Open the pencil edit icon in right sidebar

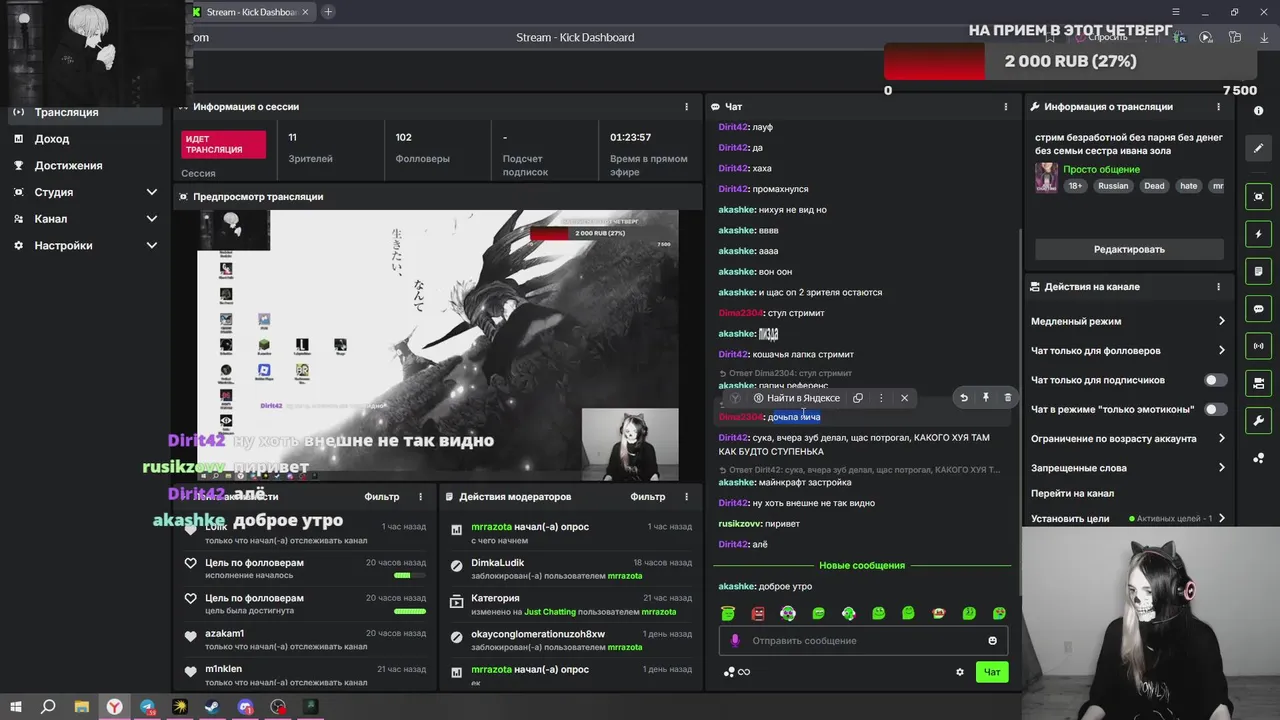point(1259,148)
